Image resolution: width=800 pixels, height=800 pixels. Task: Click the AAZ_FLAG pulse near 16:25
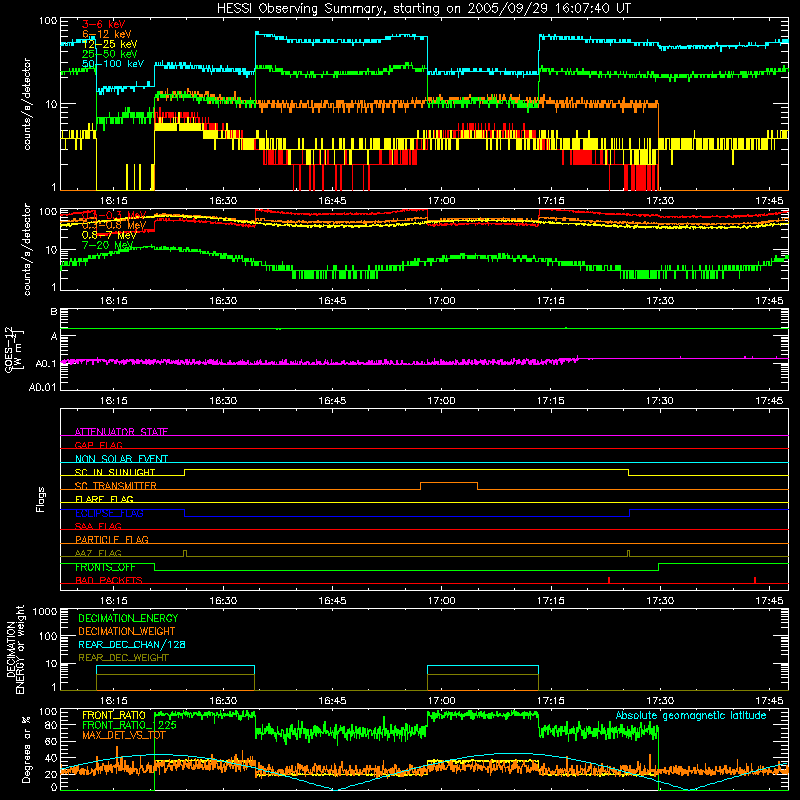click(x=185, y=553)
